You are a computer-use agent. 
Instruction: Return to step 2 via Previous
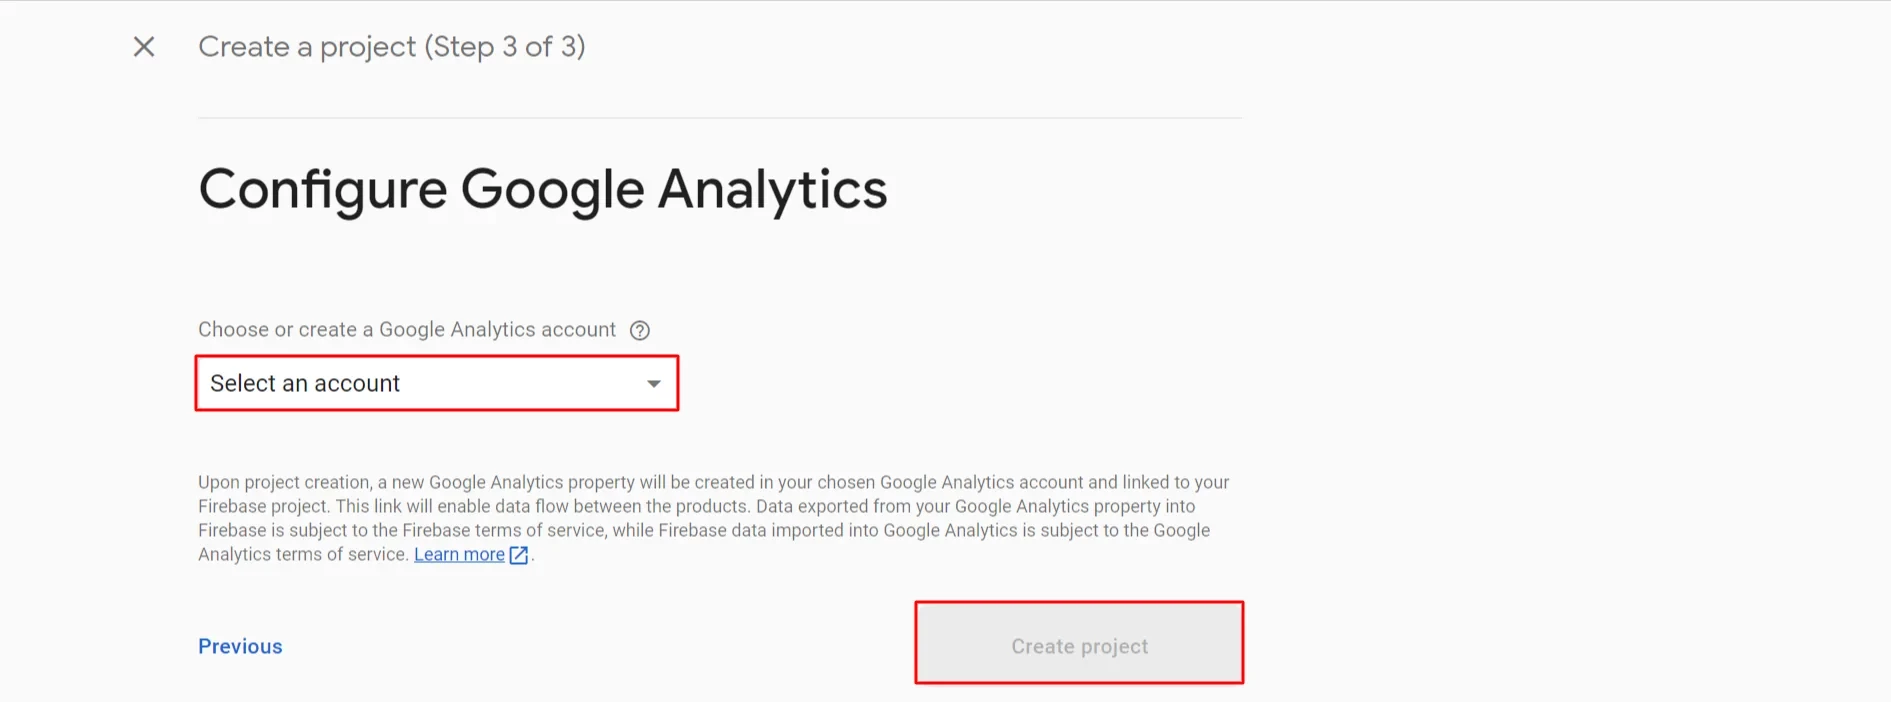click(240, 646)
